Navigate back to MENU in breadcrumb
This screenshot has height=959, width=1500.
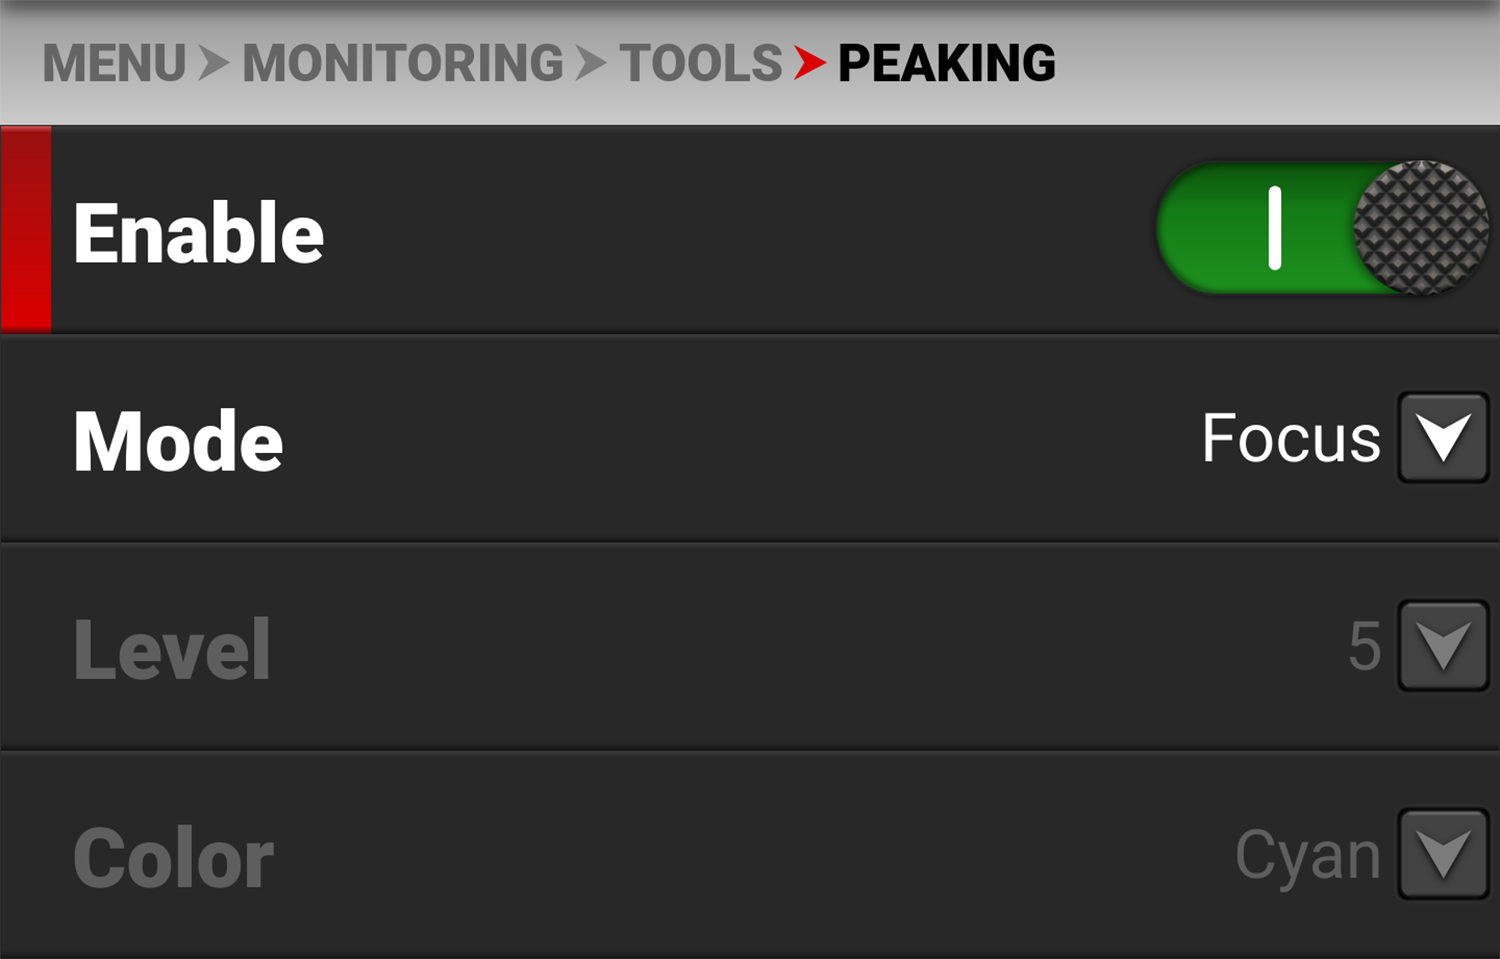(x=114, y=63)
